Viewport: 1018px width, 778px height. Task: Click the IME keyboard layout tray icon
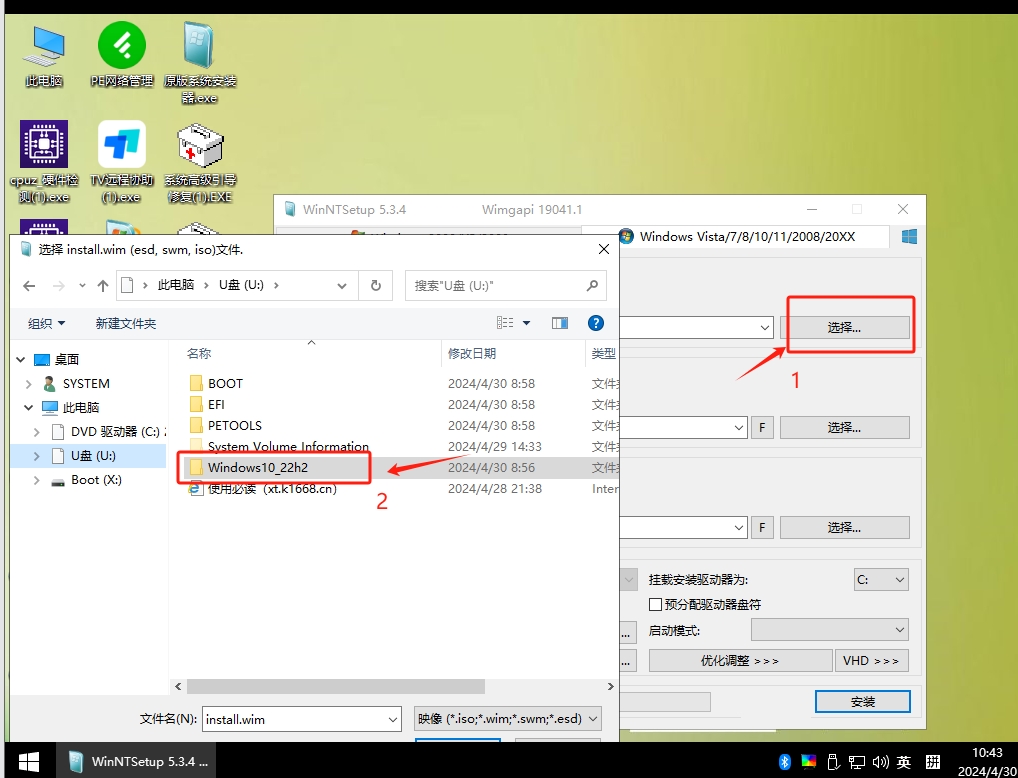pos(933,762)
